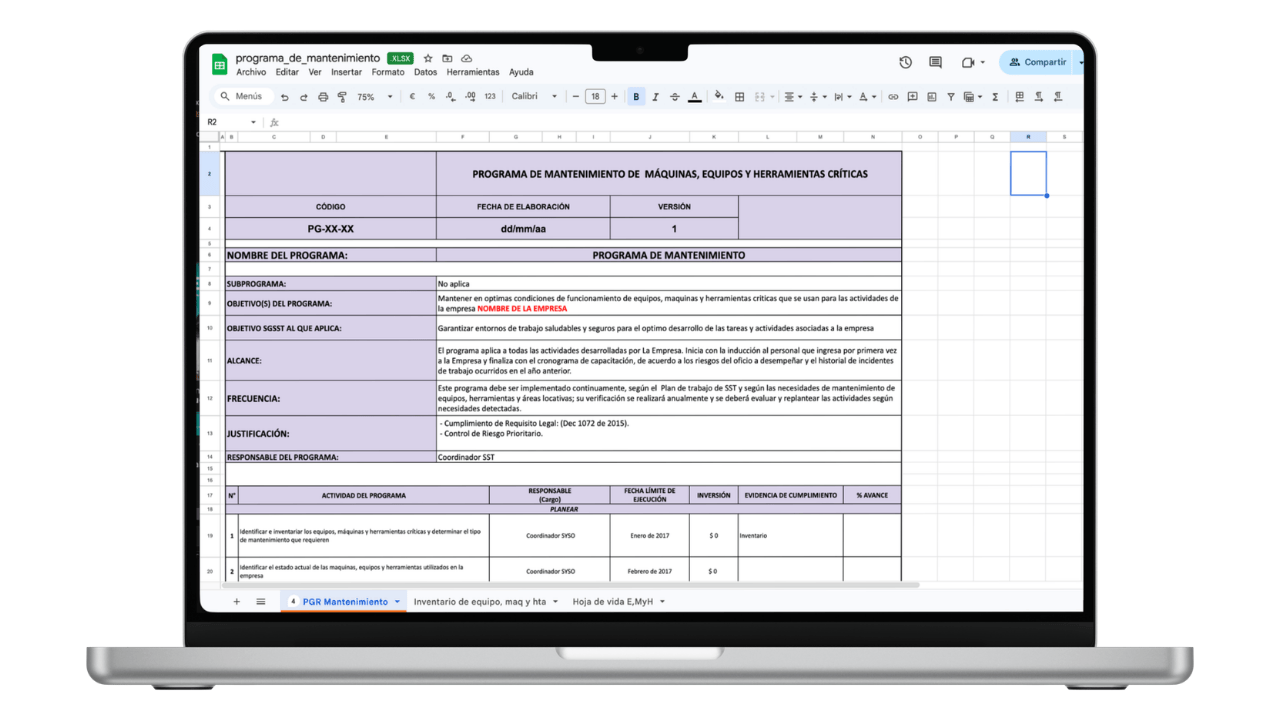The width and height of the screenshot is (1280, 720).
Task: Toggle italic formatting
Action: (655, 97)
